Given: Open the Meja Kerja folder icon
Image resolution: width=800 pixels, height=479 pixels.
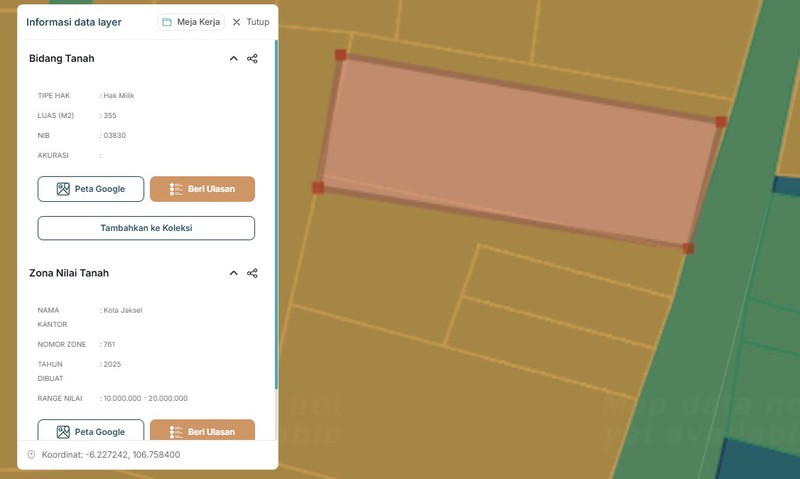Looking at the screenshot, I should pos(167,22).
